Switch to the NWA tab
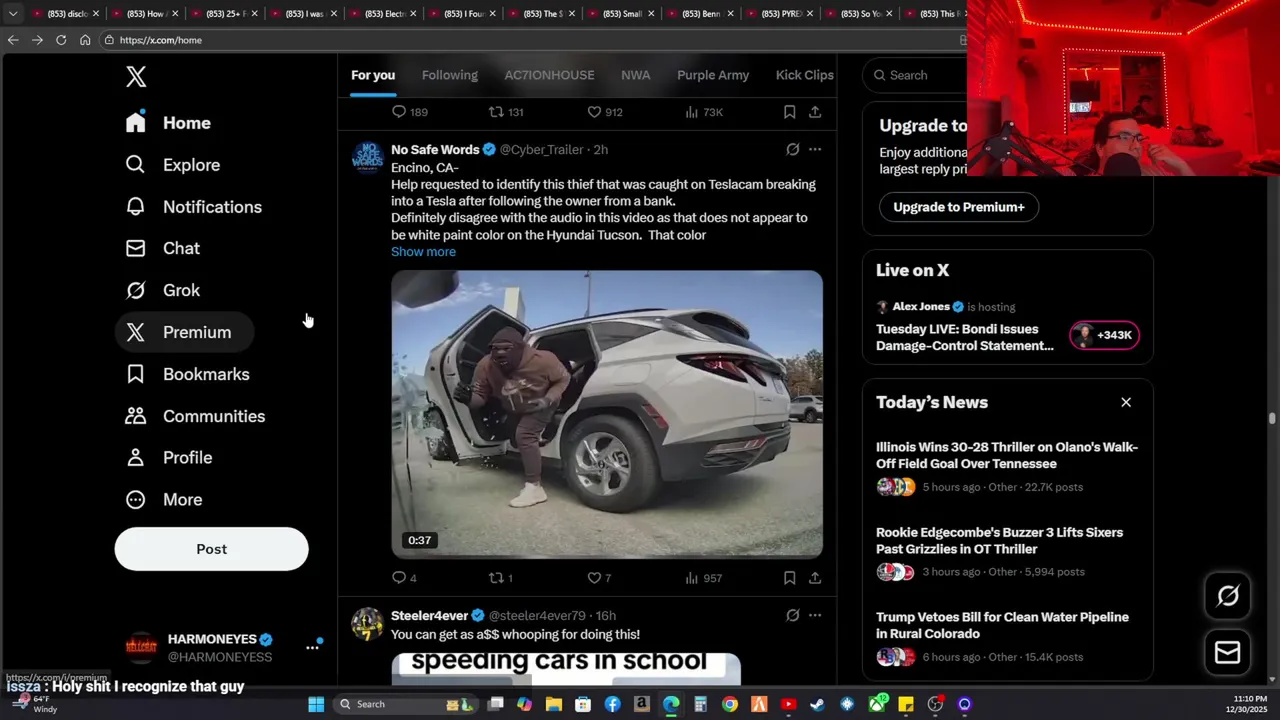This screenshot has width=1280, height=720. [x=635, y=75]
